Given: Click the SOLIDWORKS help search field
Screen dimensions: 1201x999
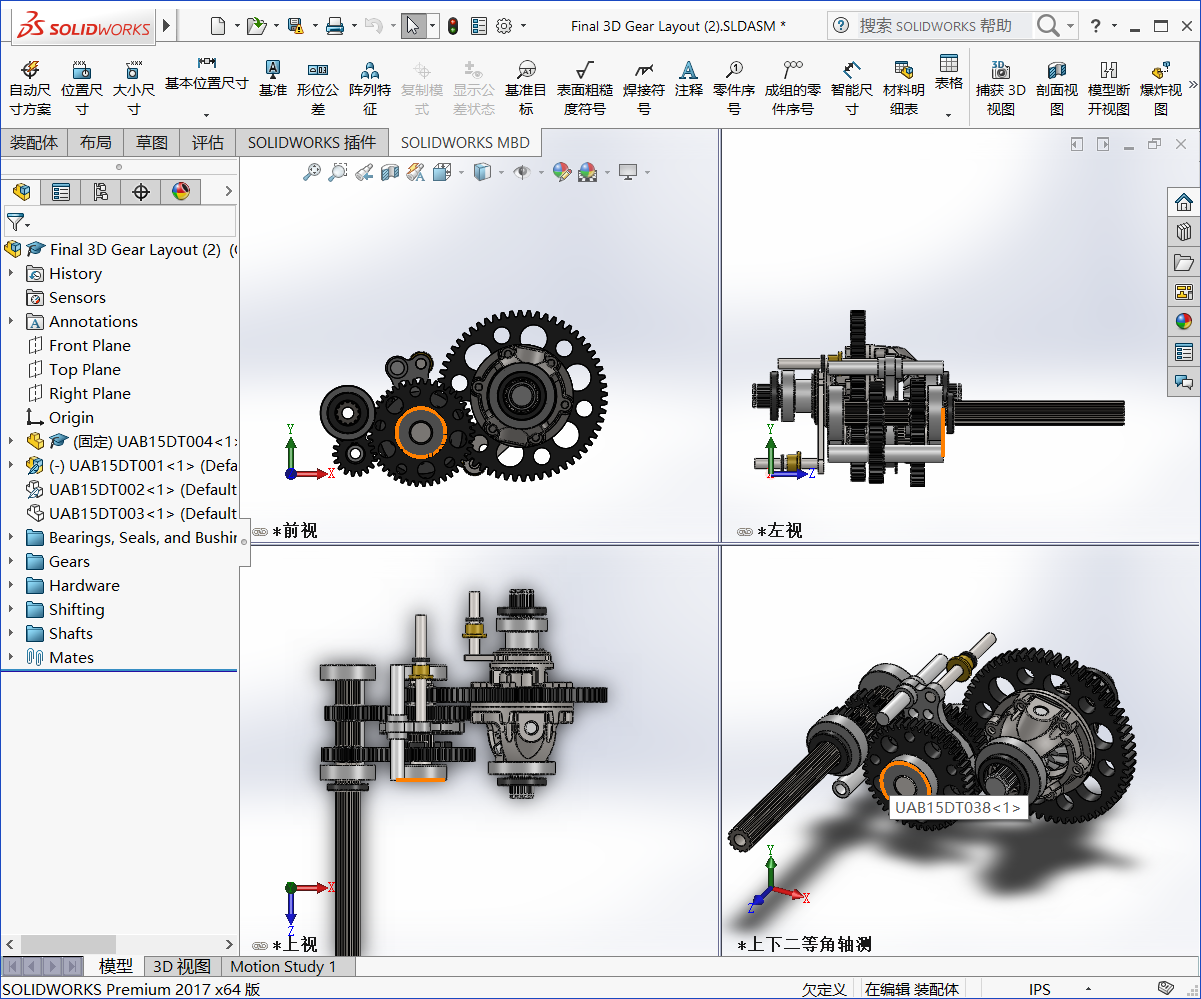Looking at the screenshot, I should pyautogui.click(x=943, y=26).
